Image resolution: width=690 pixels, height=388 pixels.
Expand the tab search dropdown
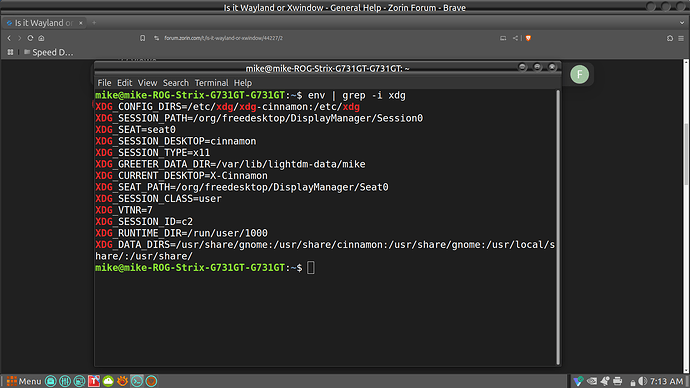tap(682, 22)
